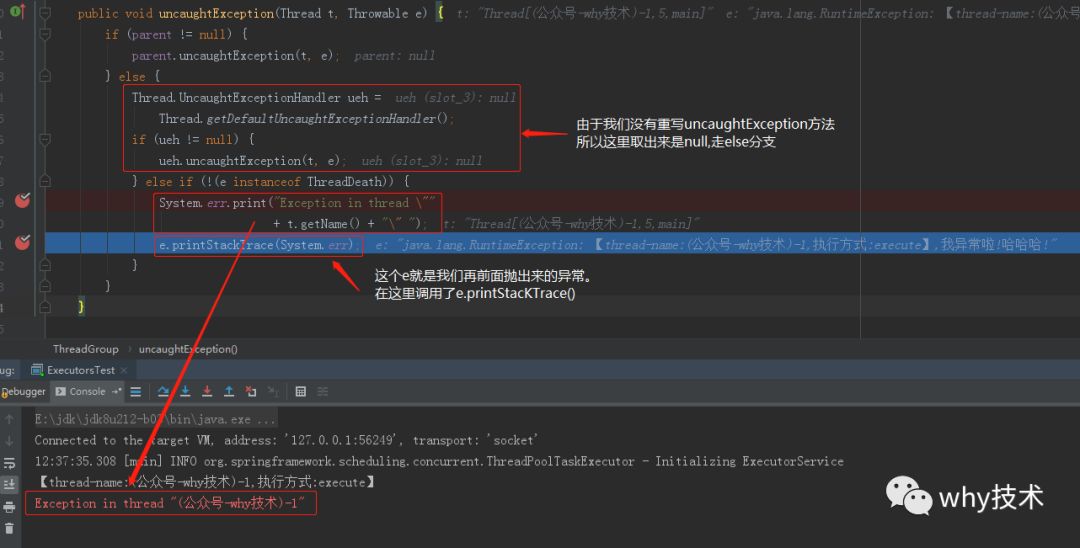This screenshot has width=1080, height=548.
Task: Toggle breakpoint on System.err.print line
Action: pyautogui.click(x=23, y=200)
